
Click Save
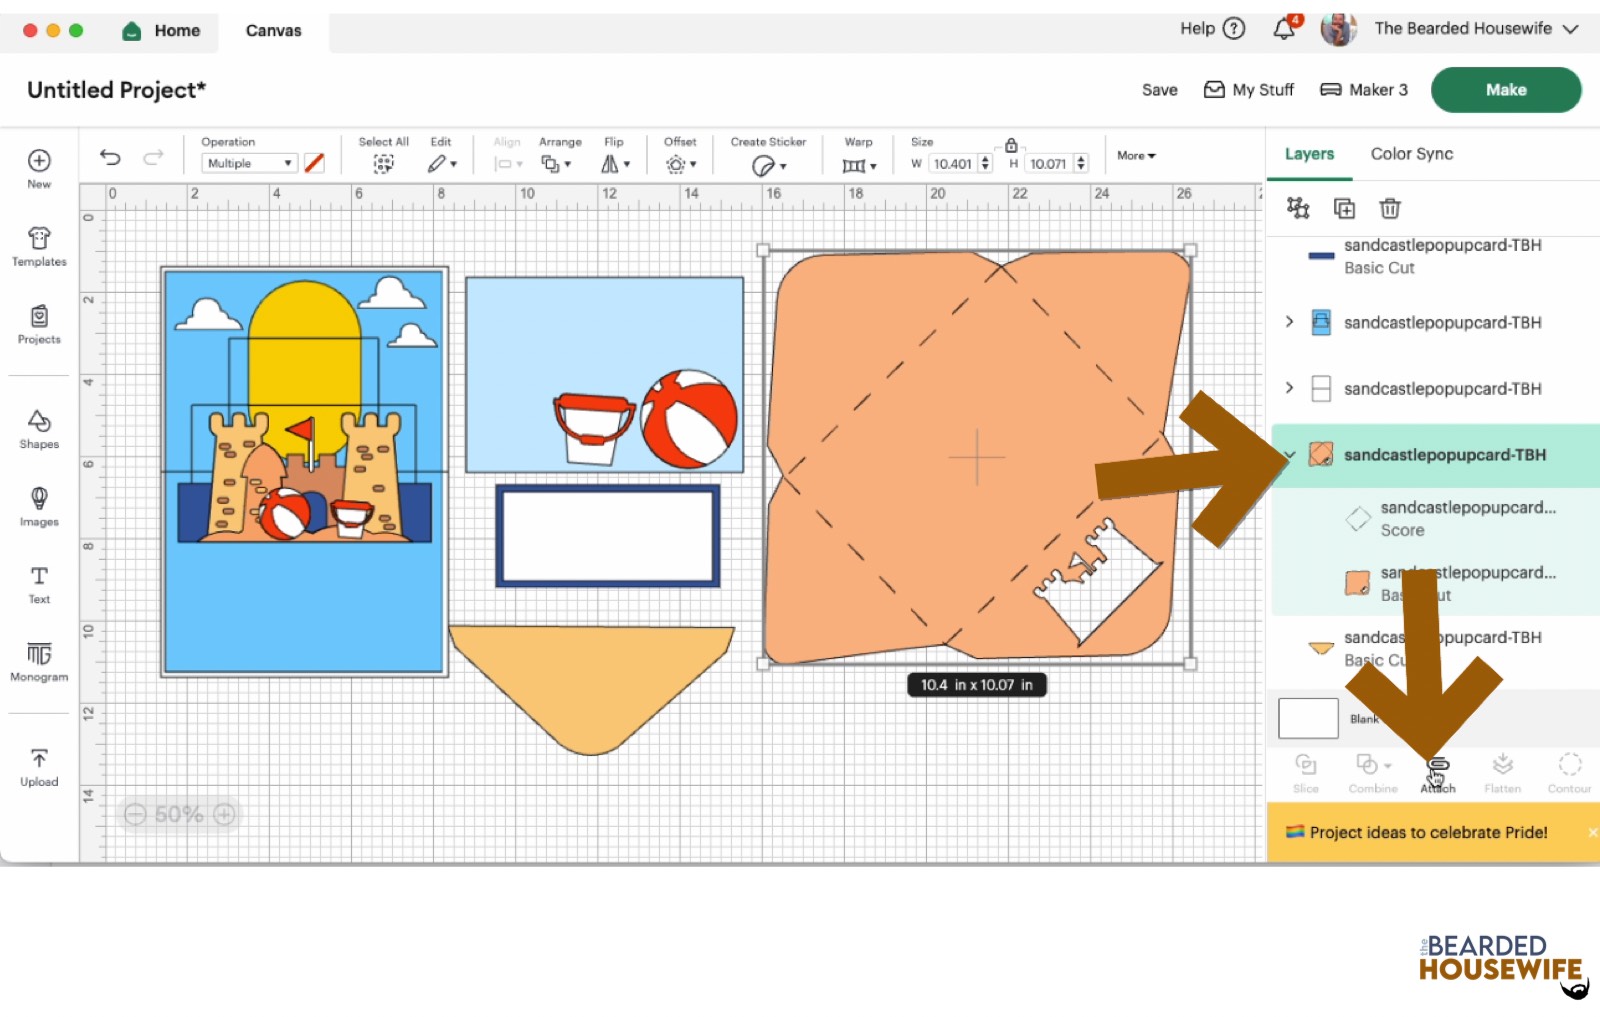point(1160,90)
